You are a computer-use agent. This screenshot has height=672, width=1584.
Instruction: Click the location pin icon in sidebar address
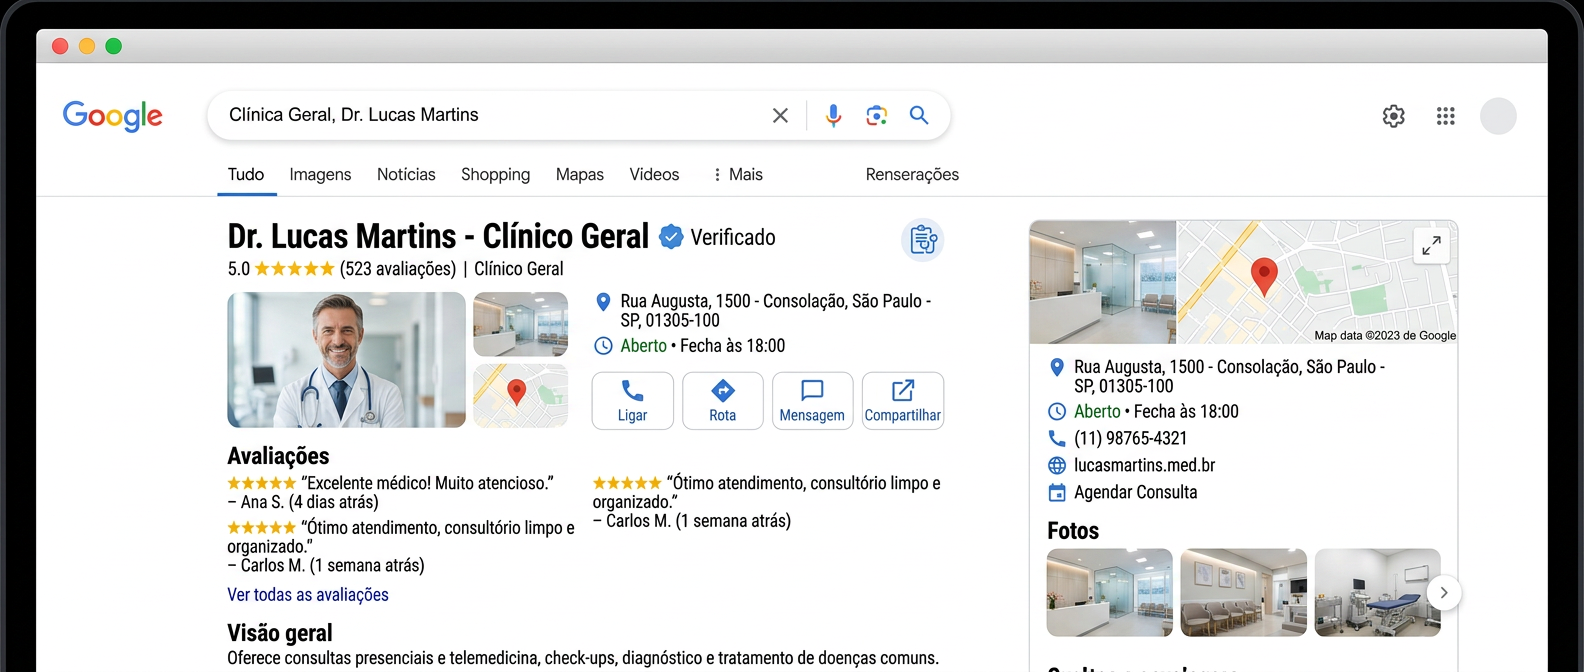click(1057, 367)
